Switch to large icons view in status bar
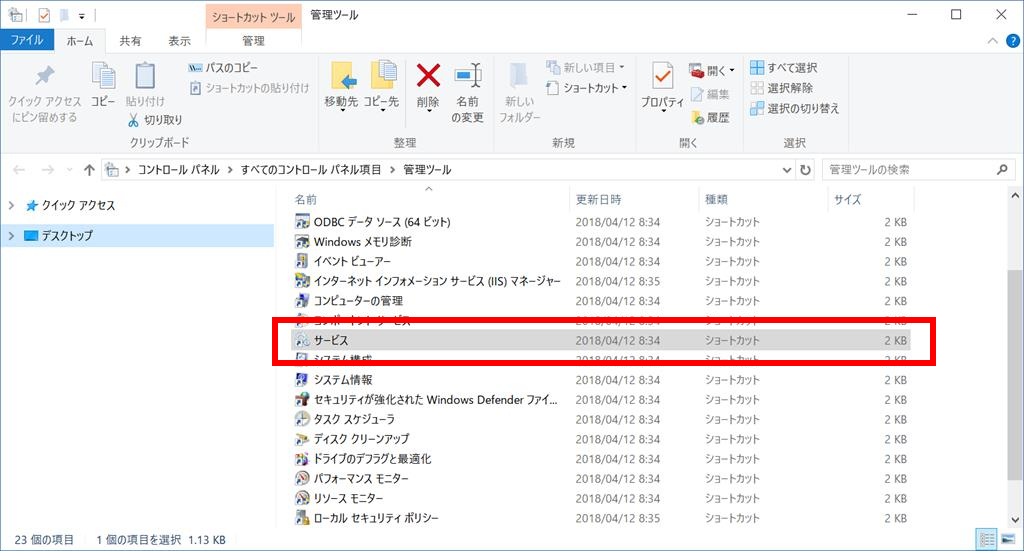Viewport: 1024px width, 551px height. click(1008, 539)
